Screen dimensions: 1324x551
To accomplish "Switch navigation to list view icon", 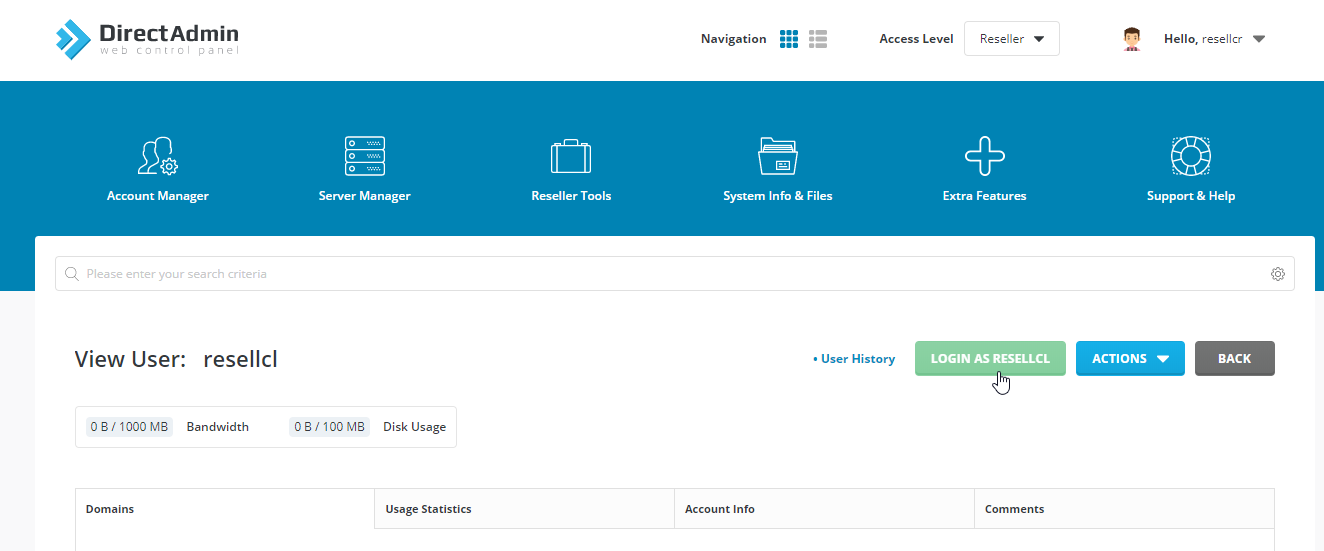I will 818,39.
